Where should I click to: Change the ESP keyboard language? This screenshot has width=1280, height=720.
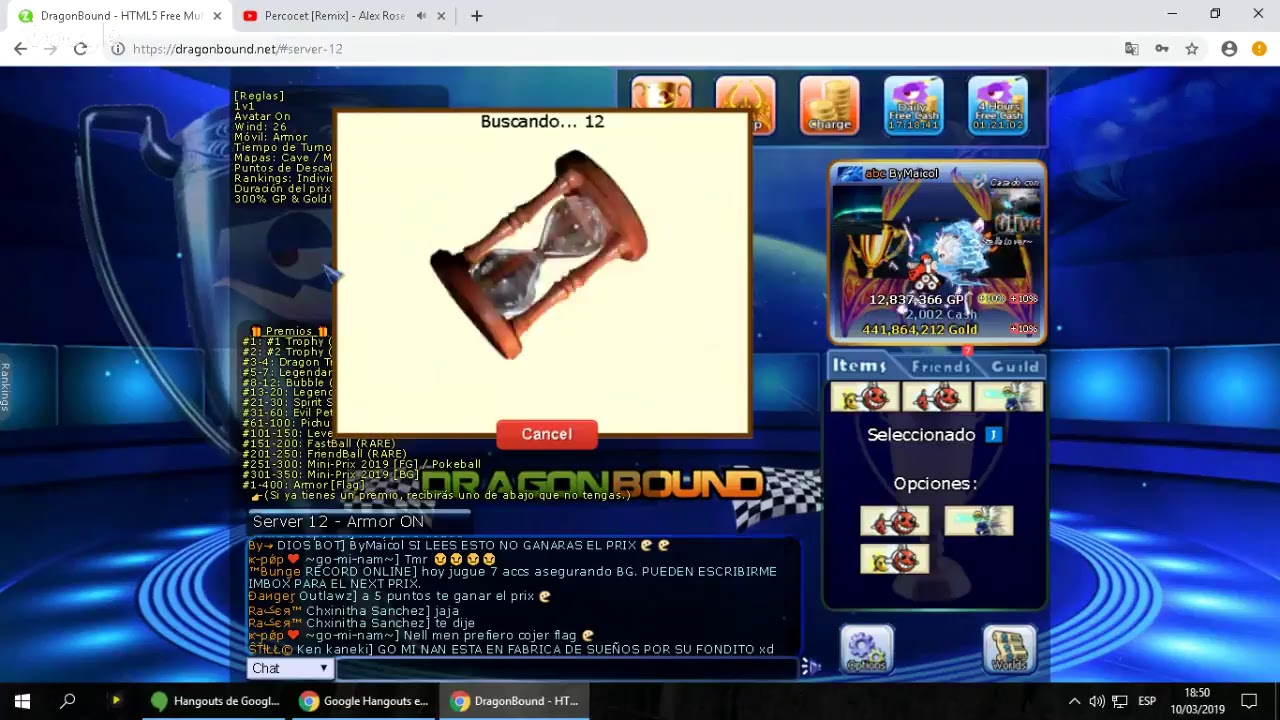click(1147, 701)
